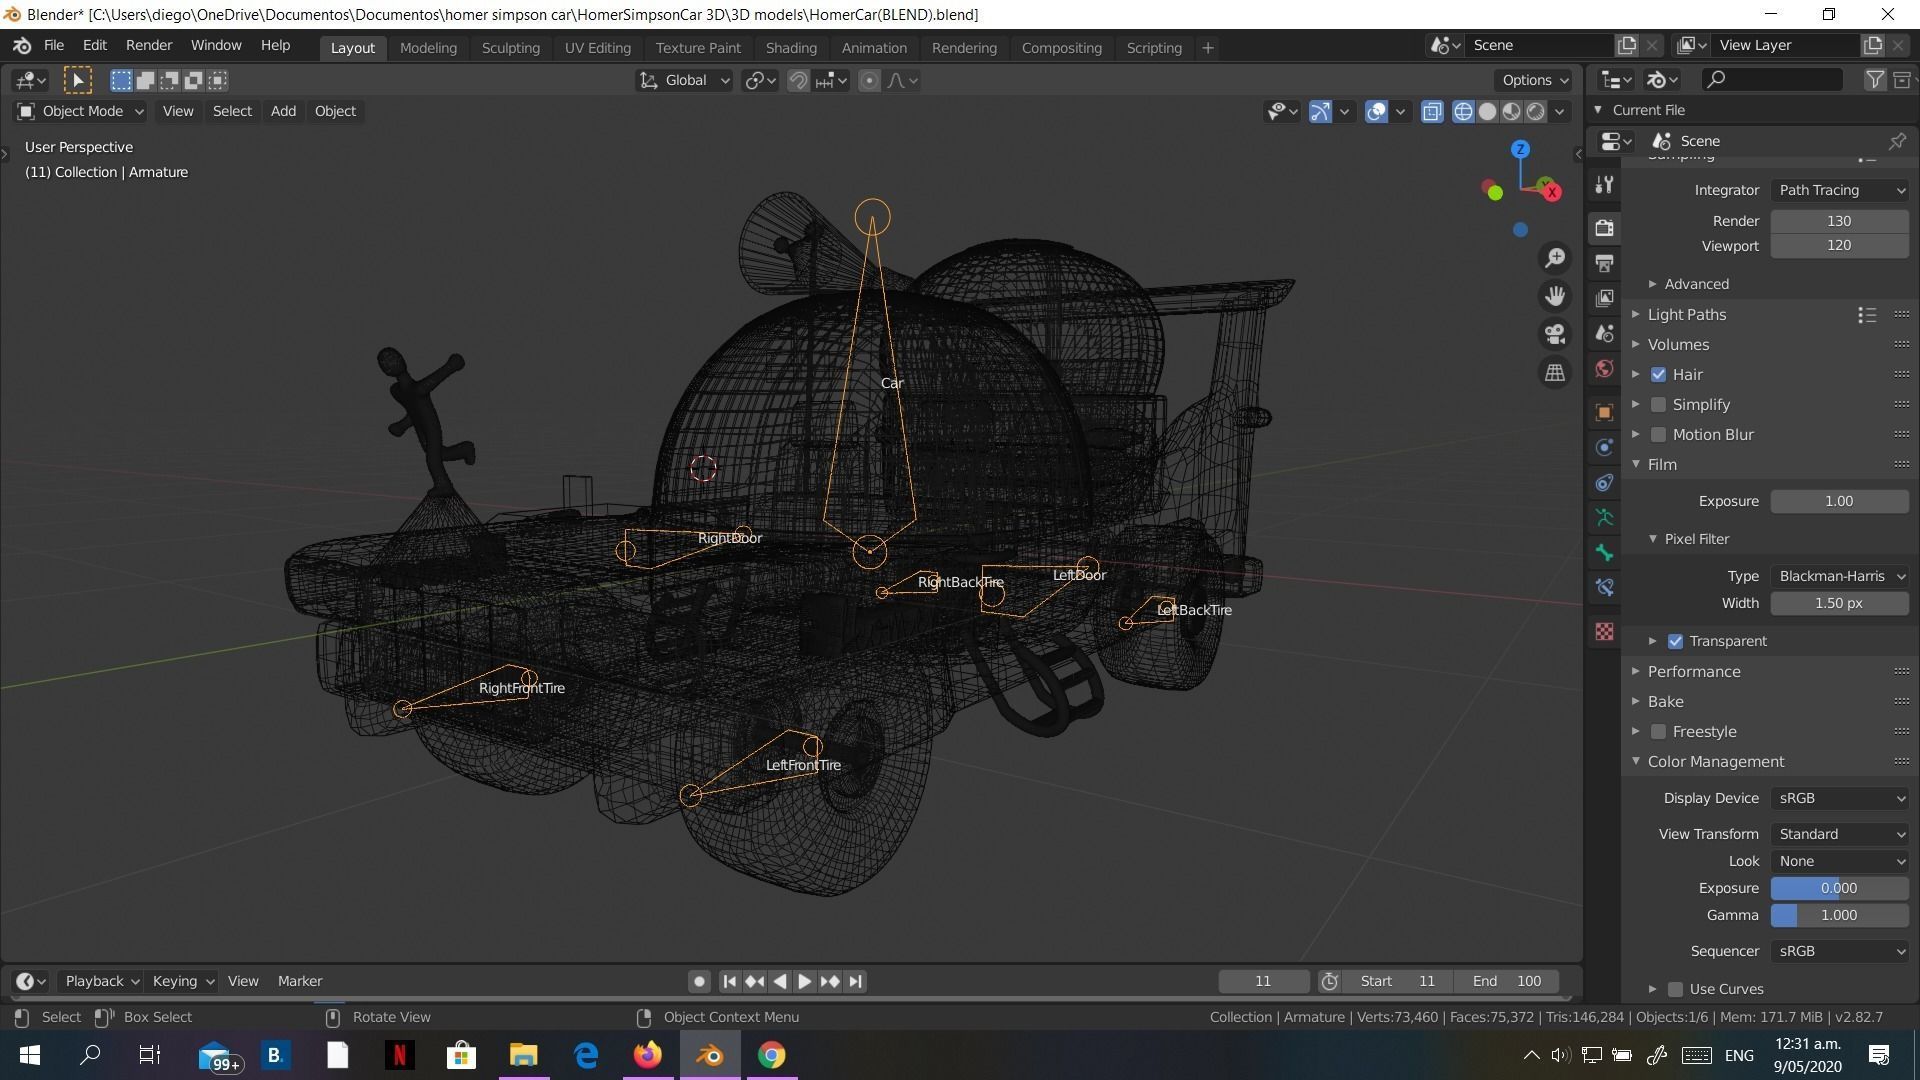The image size is (1920, 1080).
Task: Click the pan view hand gizmo
Action: tap(1555, 296)
